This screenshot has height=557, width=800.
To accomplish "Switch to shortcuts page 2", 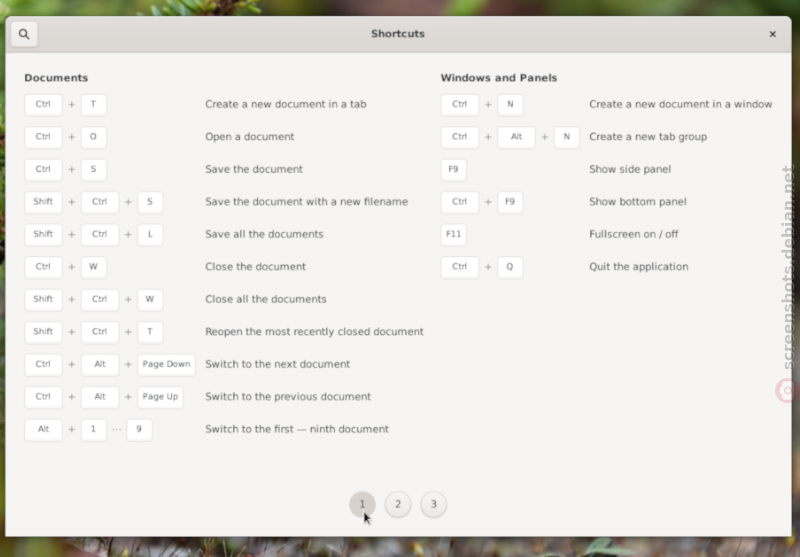I will tap(398, 504).
